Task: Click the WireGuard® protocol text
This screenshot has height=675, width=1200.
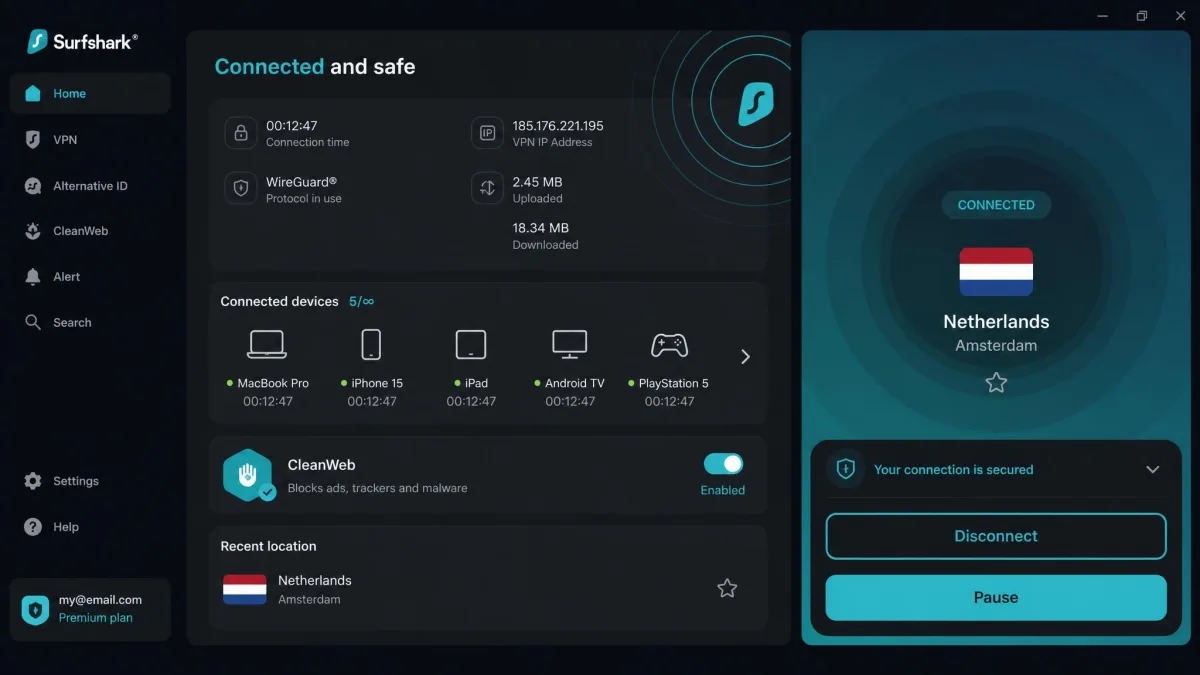Action: click(x=301, y=182)
